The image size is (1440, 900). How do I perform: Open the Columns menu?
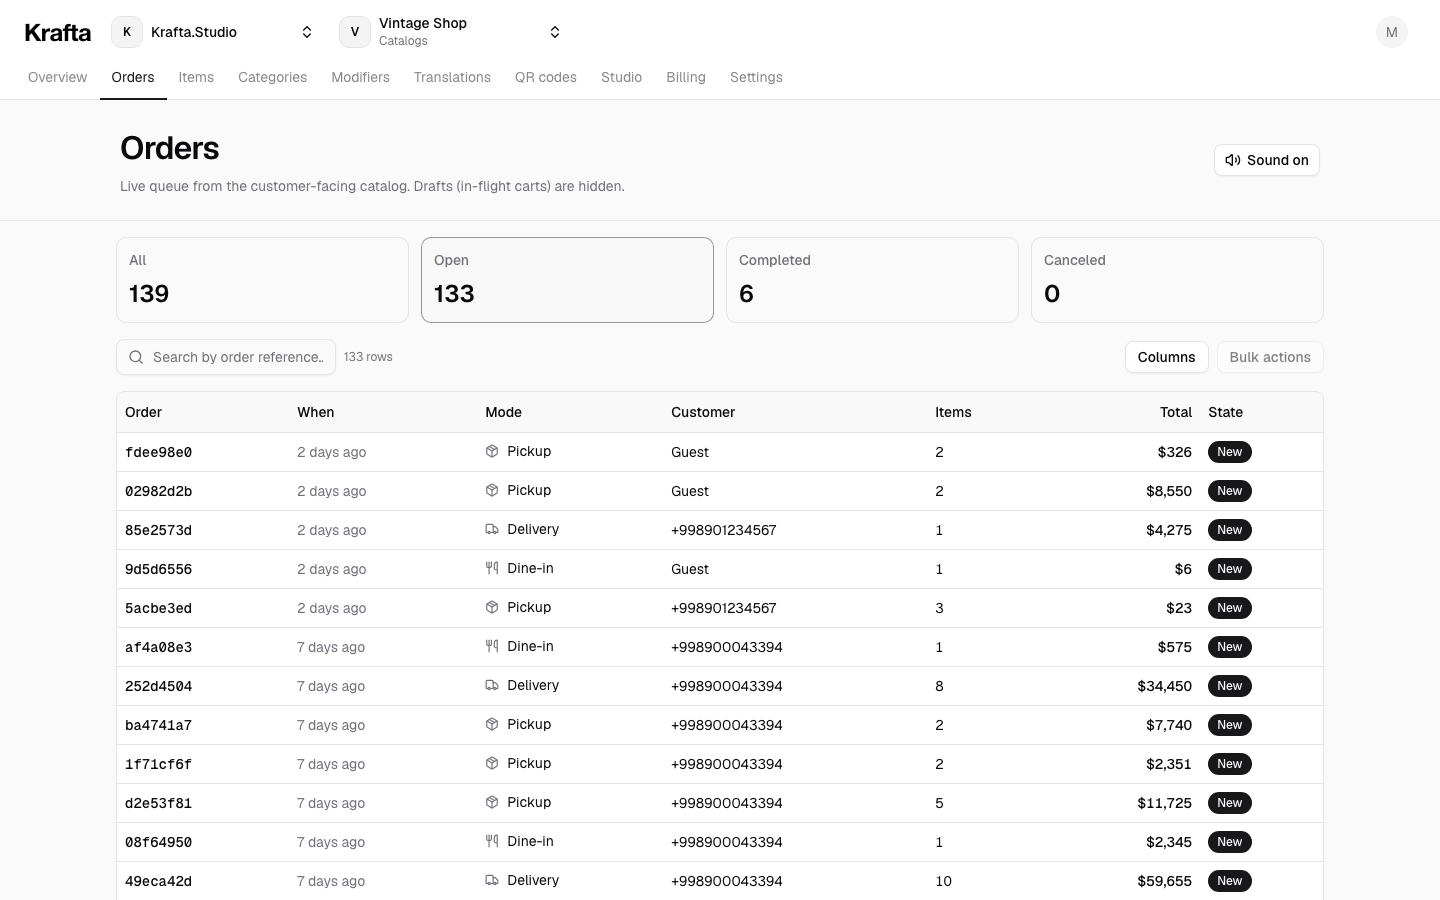[x=1166, y=357]
